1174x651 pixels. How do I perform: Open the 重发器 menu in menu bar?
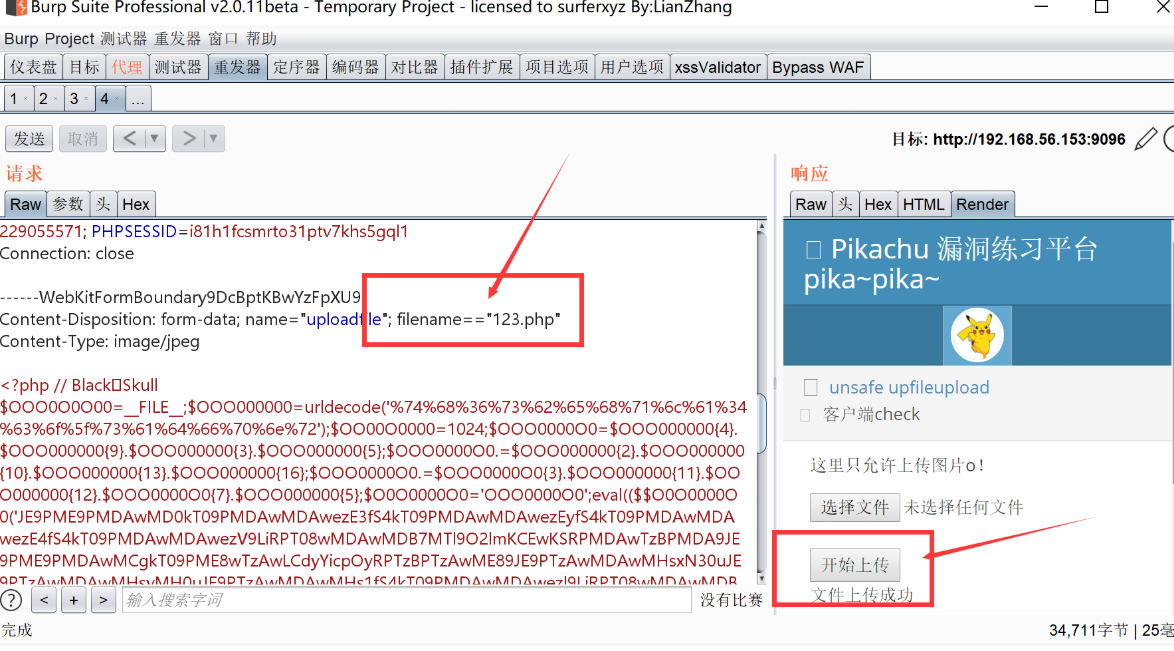point(177,39)
